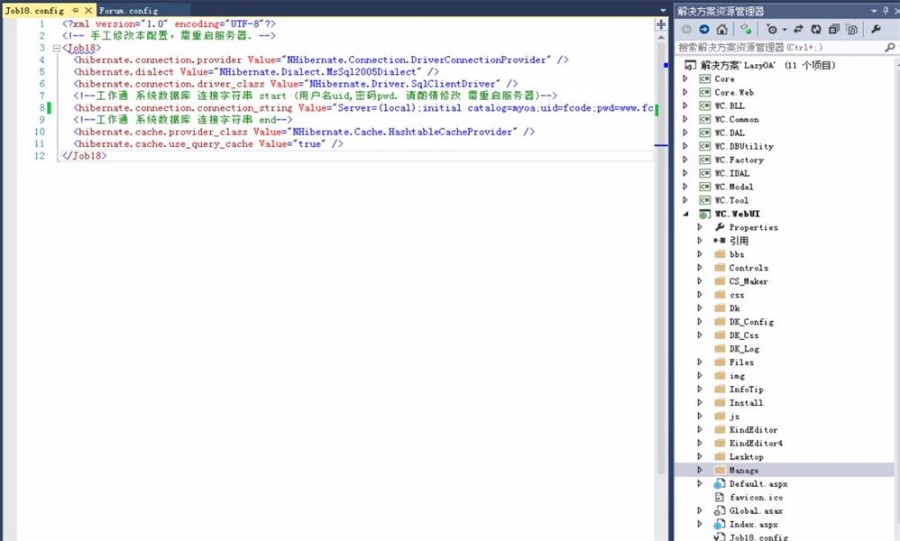Viewport: 900px width, 541px height.
Task: Click the Home icon in Solution Explorer toolbar
Action: point(721,30)
